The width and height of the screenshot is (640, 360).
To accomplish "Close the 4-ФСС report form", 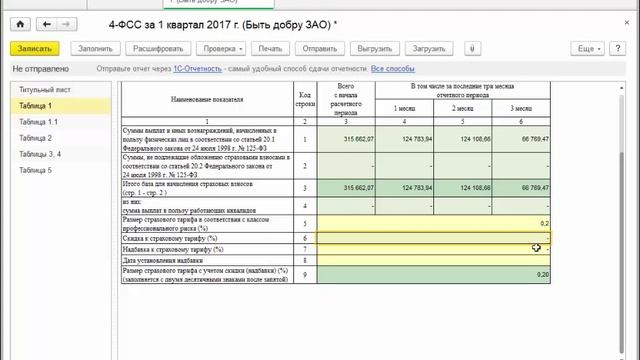I will pyautogui.click(x=627, y=23).
